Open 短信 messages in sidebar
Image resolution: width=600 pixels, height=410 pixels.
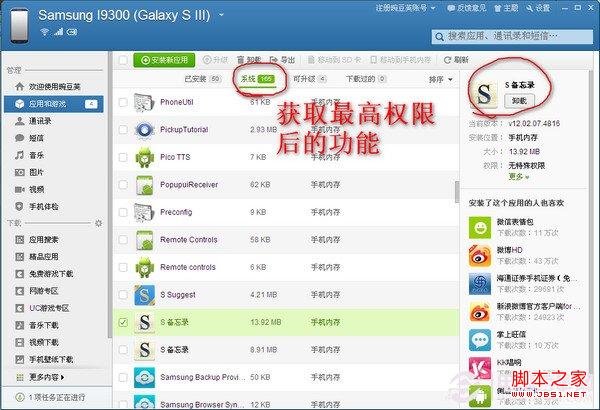54,138
